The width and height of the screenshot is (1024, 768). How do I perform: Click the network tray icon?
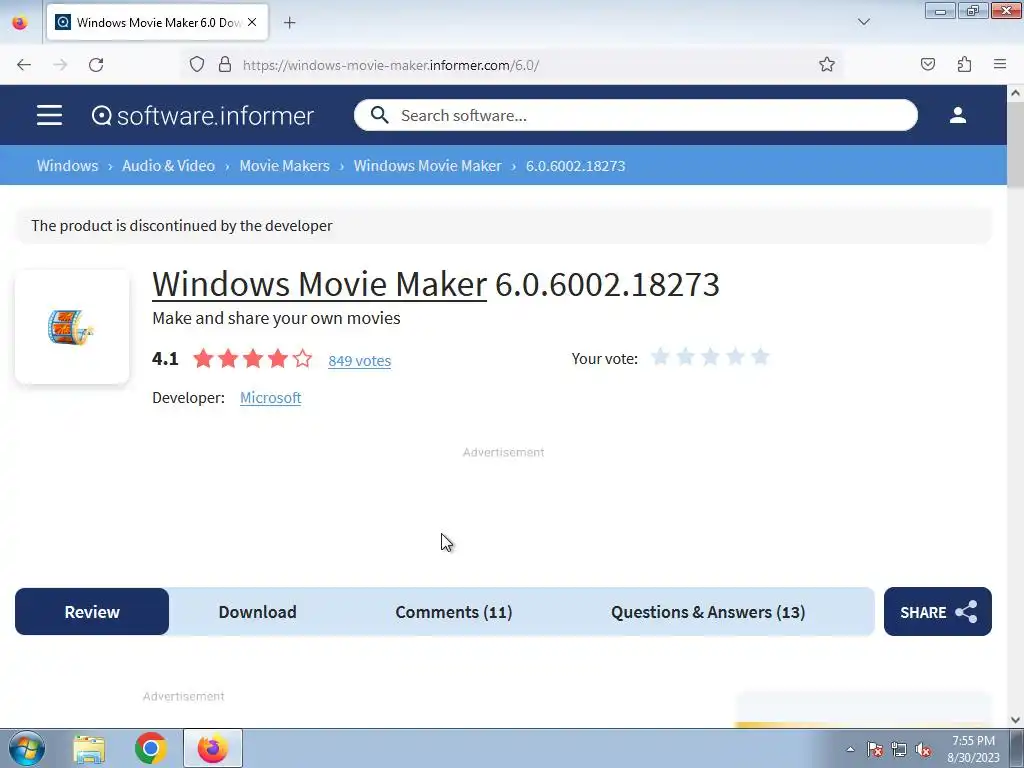coord(899,749)
